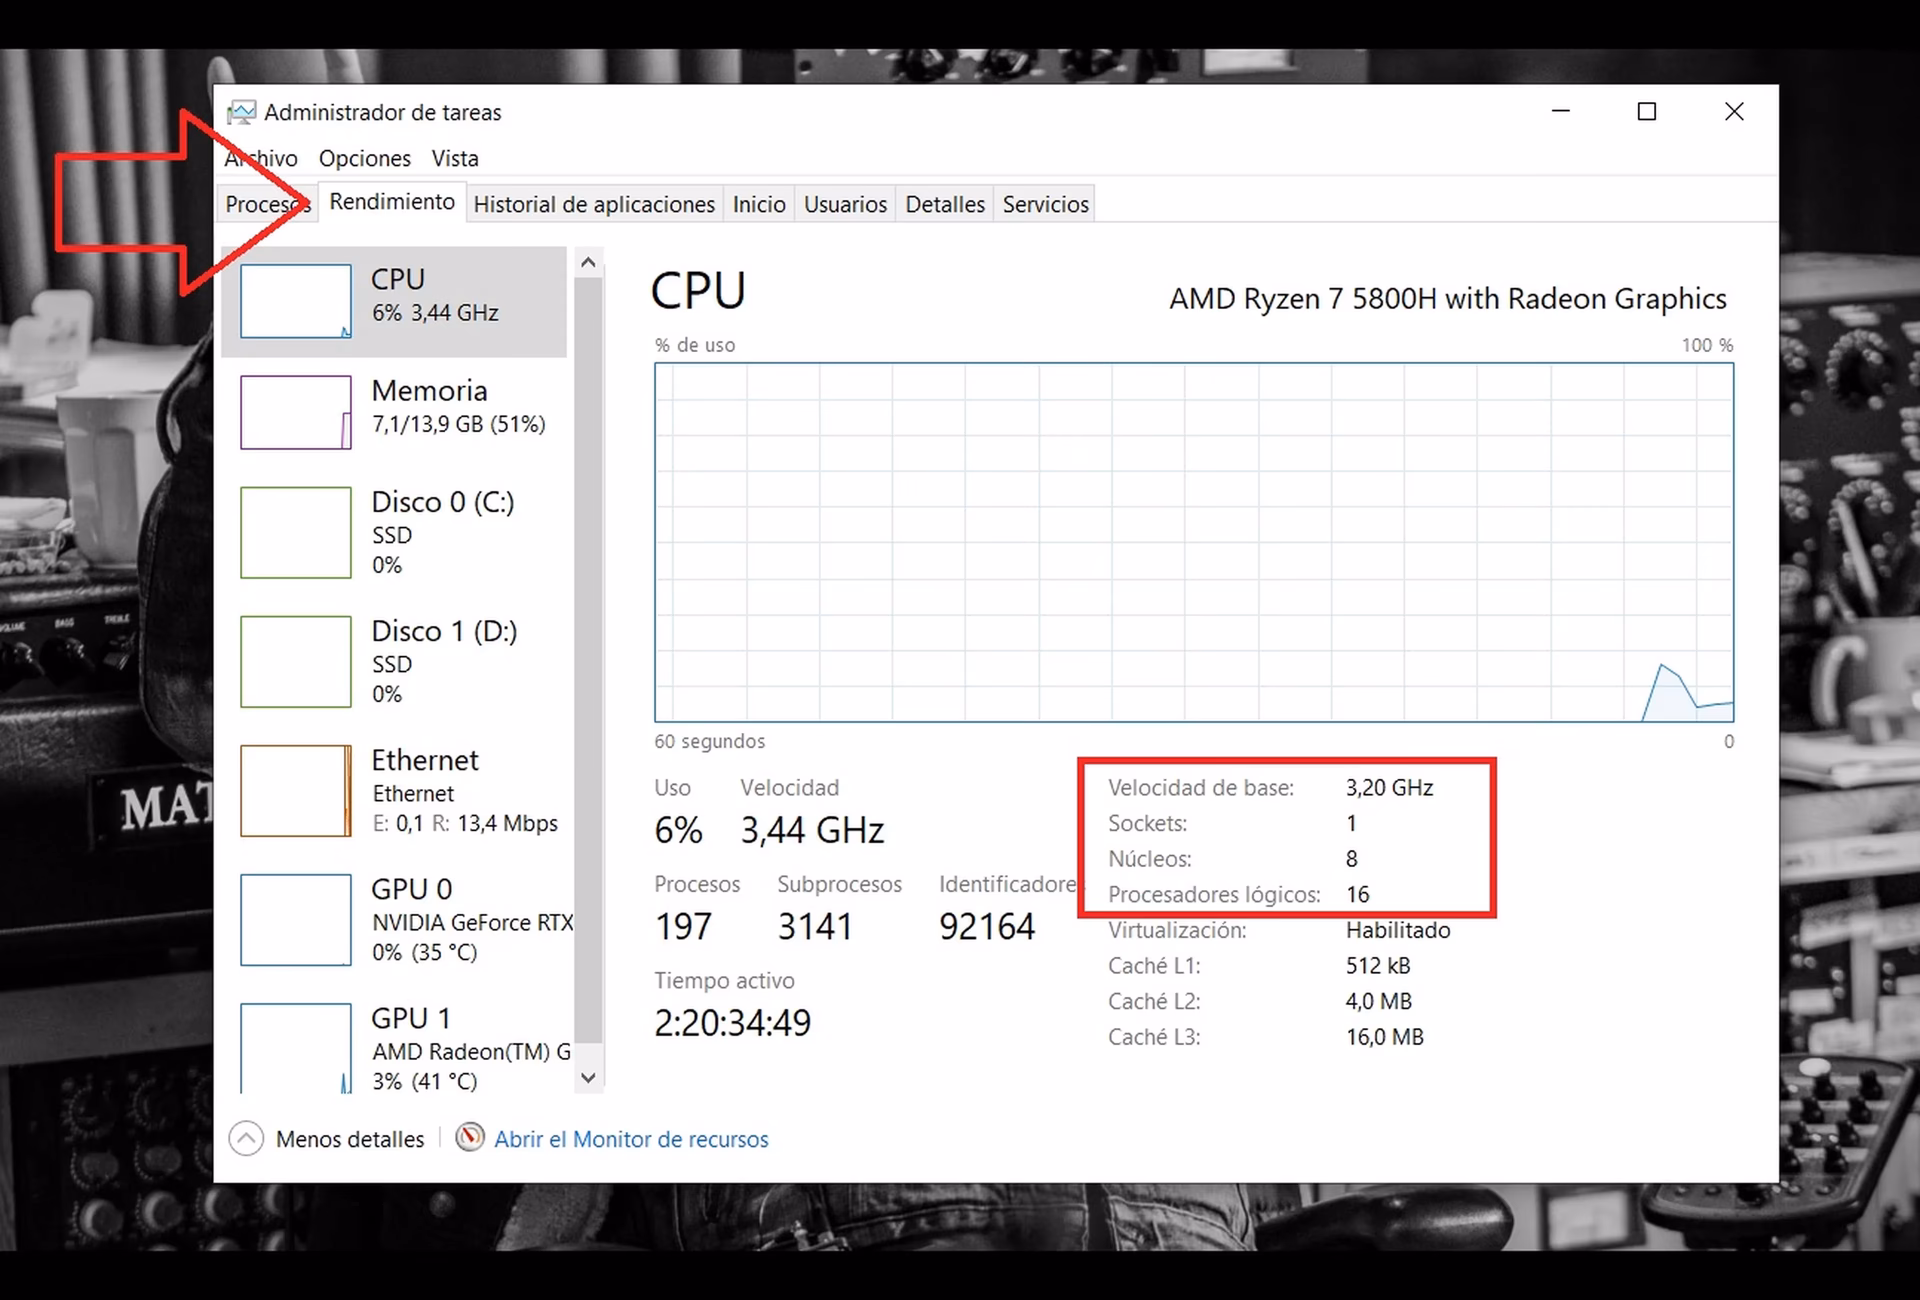Click the Tiempo activo value 2:20:34:49

point(732,1023)
